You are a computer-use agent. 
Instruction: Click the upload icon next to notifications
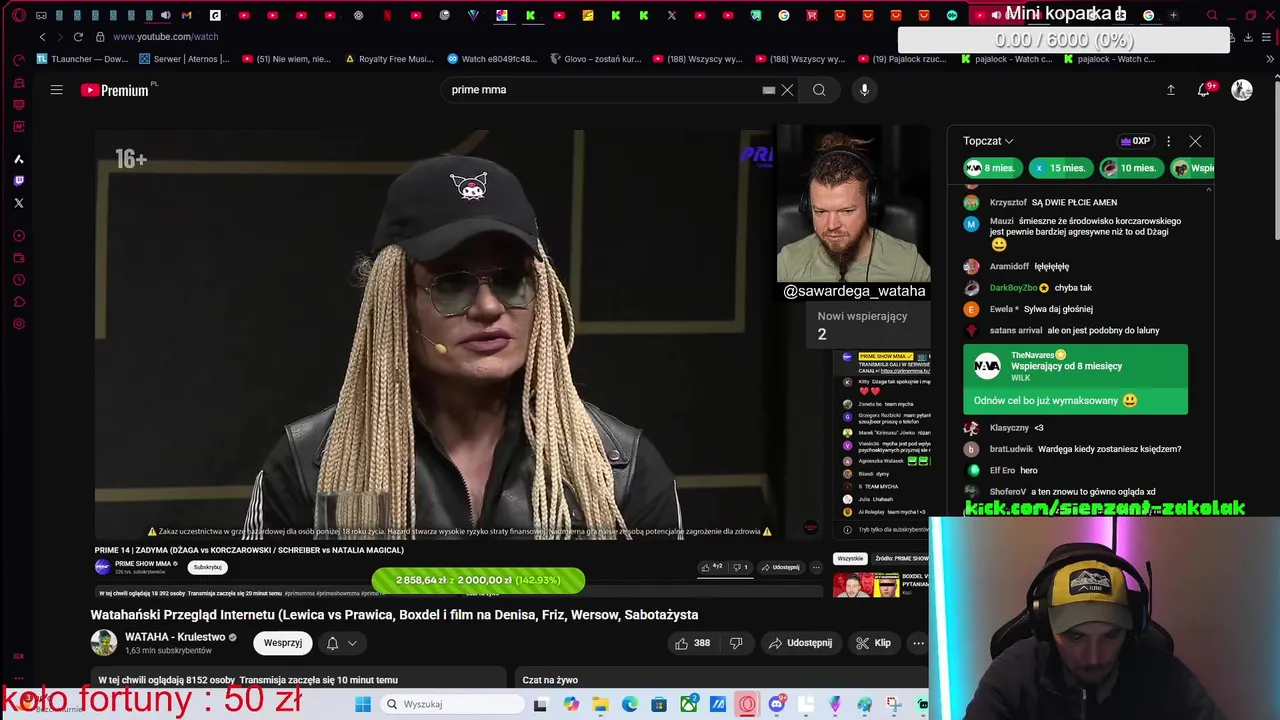click(1171, 90)
